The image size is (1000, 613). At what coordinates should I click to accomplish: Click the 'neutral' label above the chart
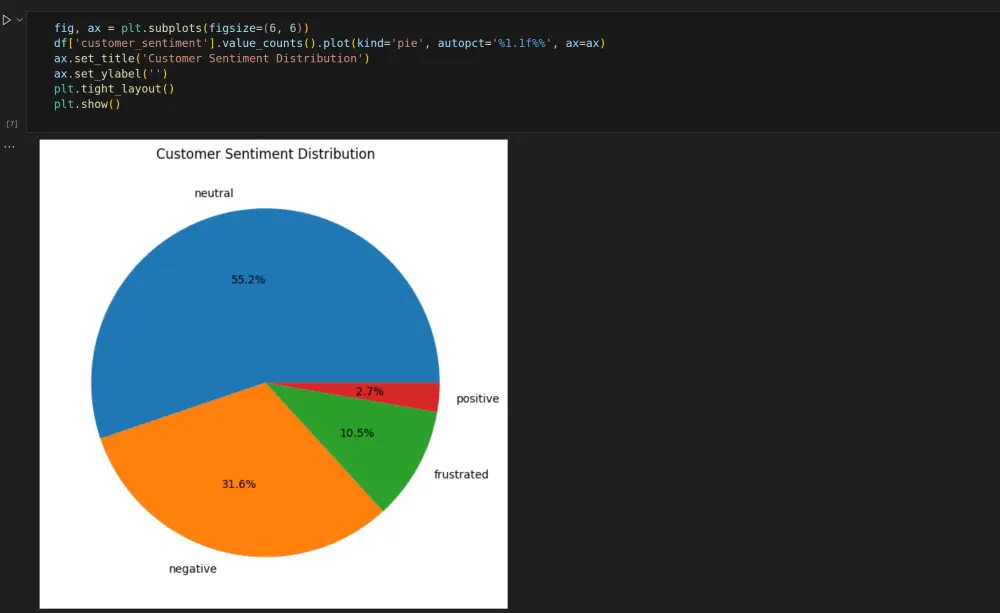coord(213,193)
